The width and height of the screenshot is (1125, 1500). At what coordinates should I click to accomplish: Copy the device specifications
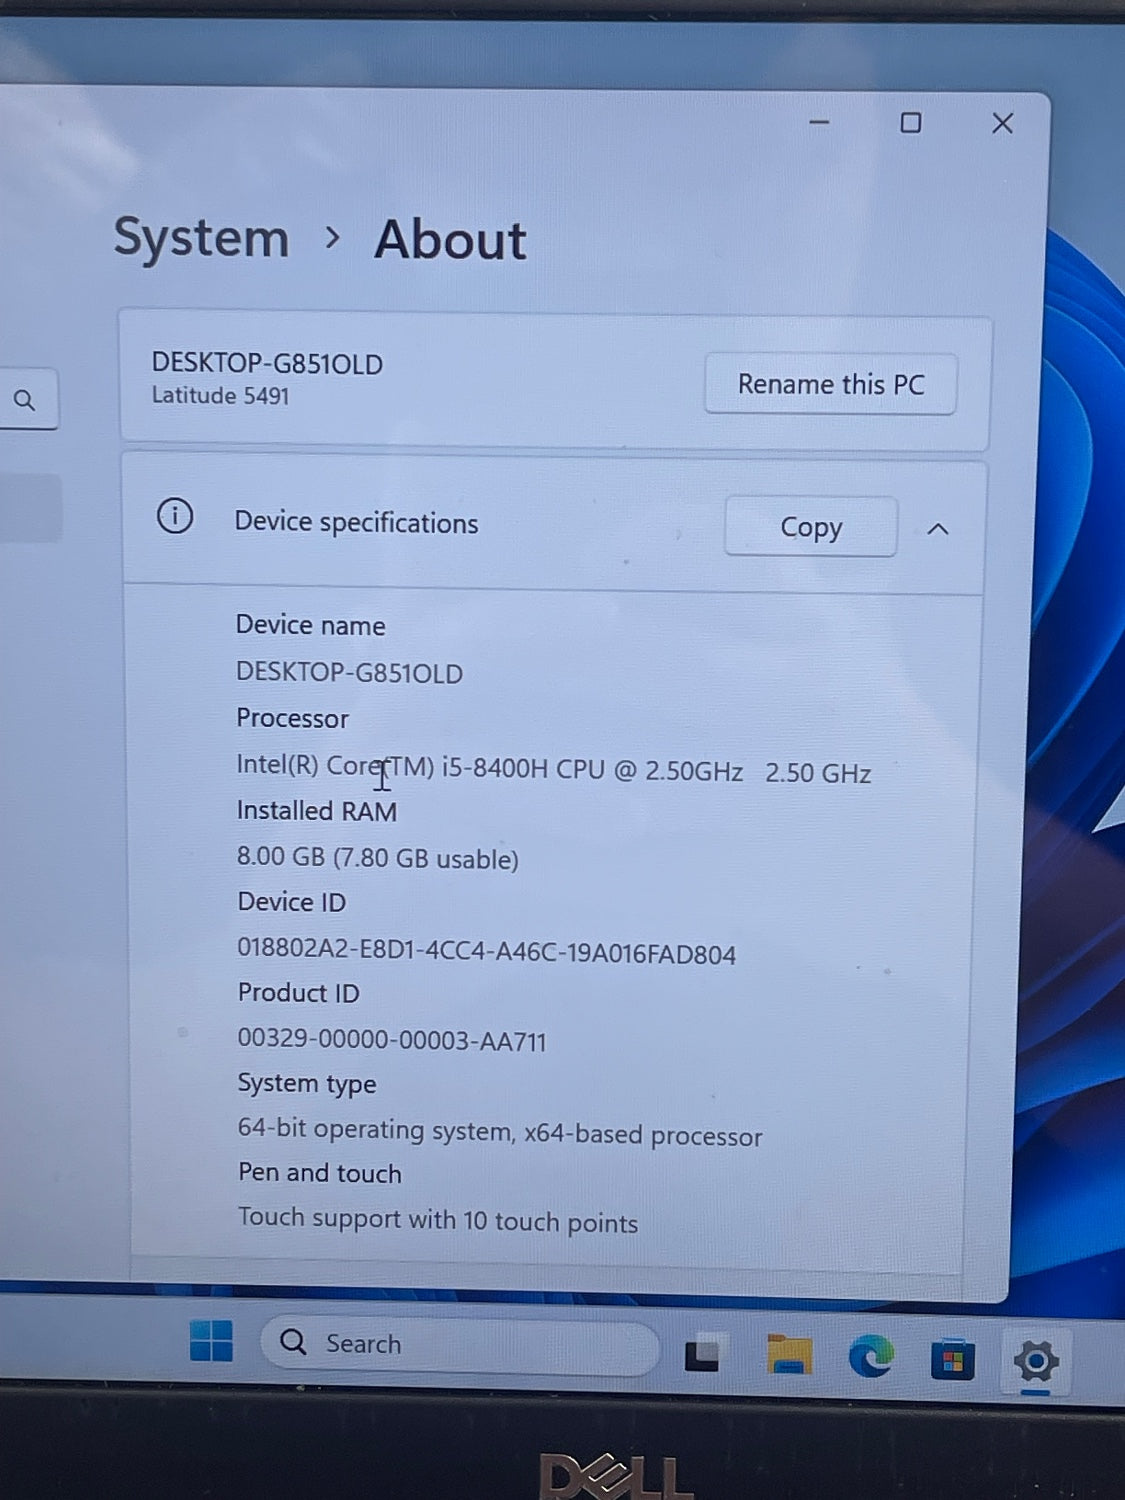(x=810, y=527)
